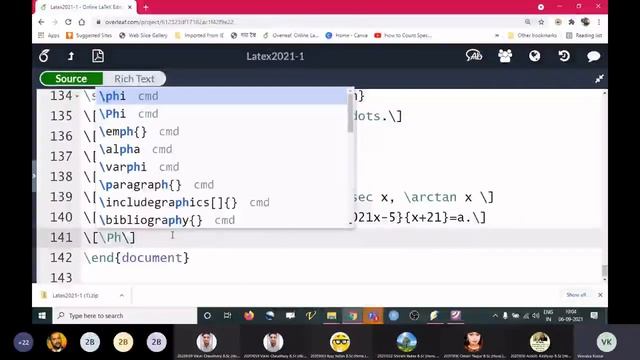Click line number 143 in gutter
The height and width of the screenshot is (360, 640).
pos(61,278)
